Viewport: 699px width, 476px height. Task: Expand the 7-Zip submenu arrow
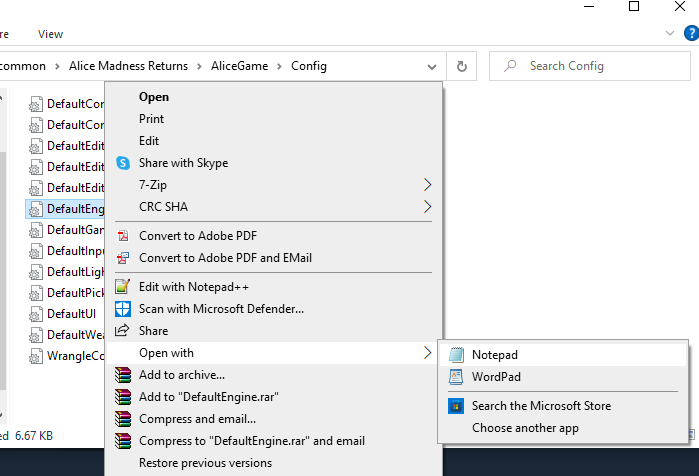tap(428, 185)
